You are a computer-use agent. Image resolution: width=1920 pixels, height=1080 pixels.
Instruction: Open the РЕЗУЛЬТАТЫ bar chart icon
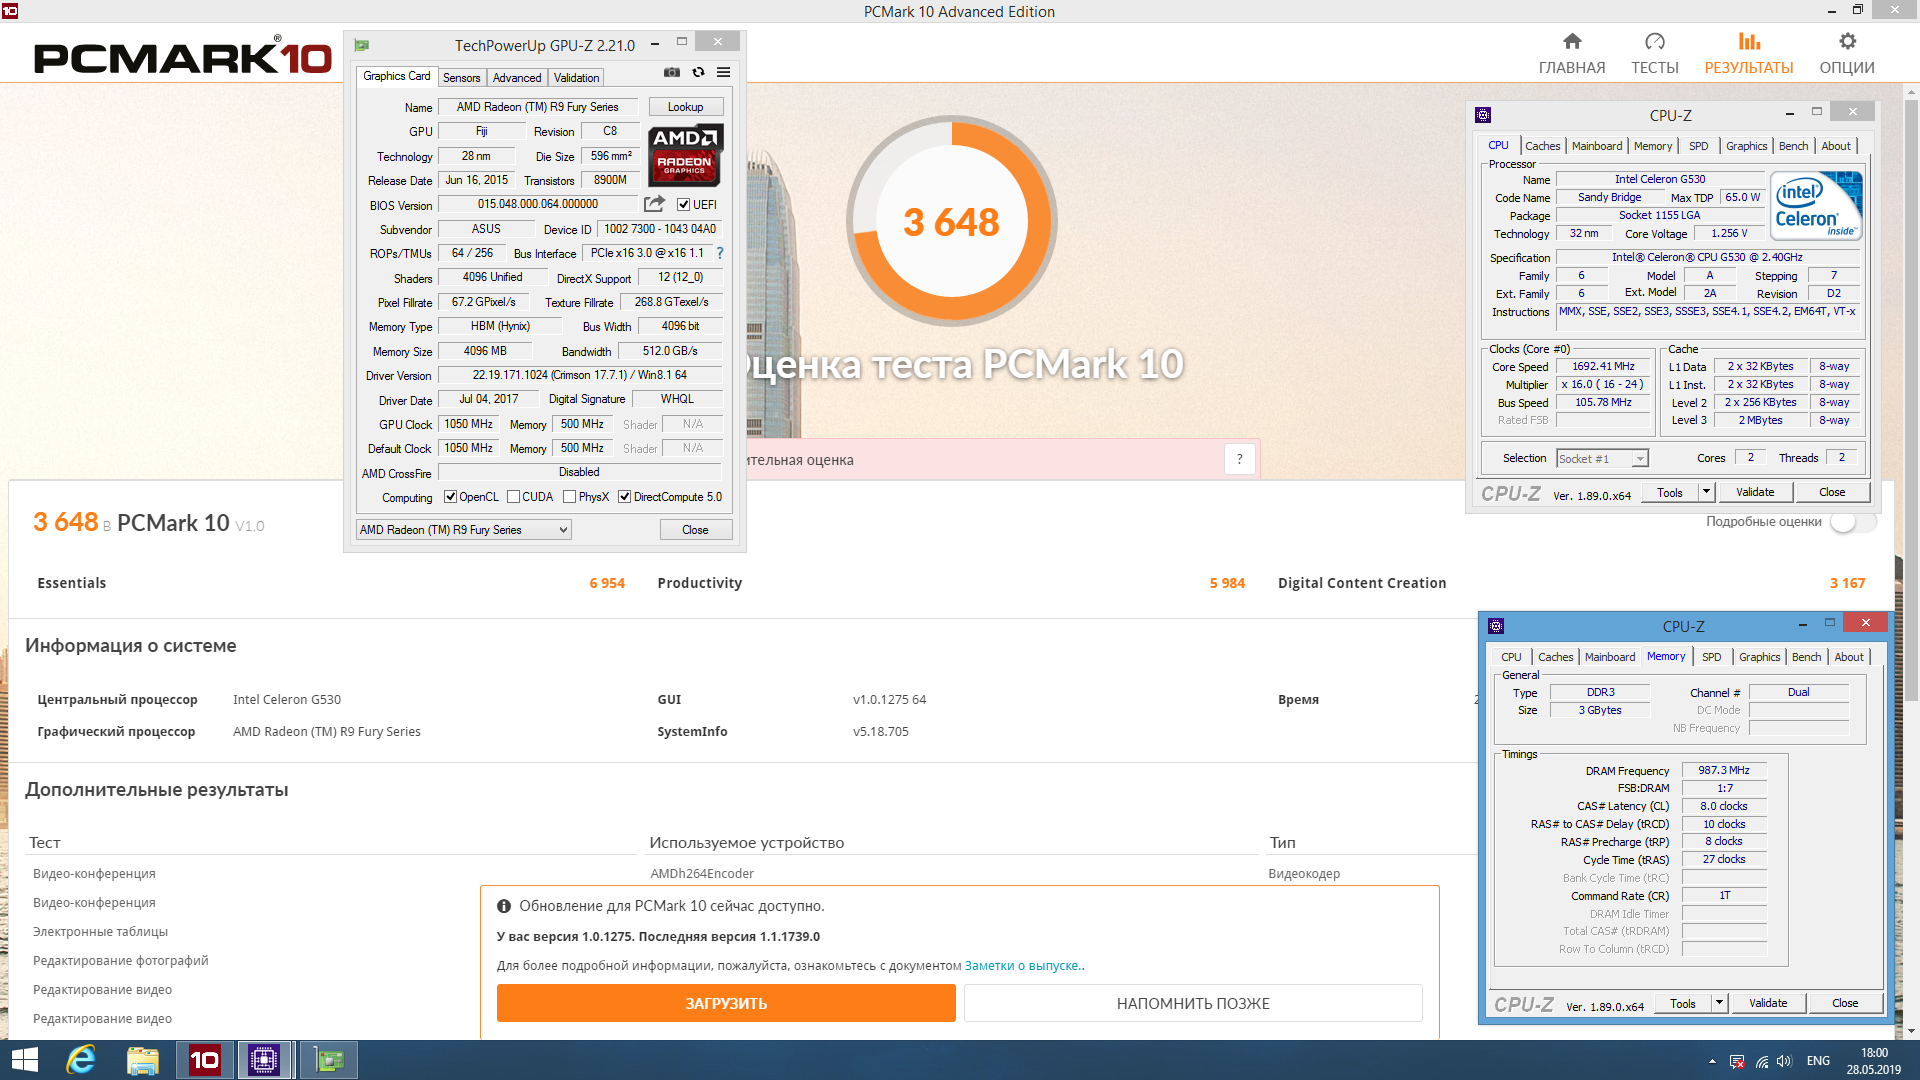(1749, 42)
